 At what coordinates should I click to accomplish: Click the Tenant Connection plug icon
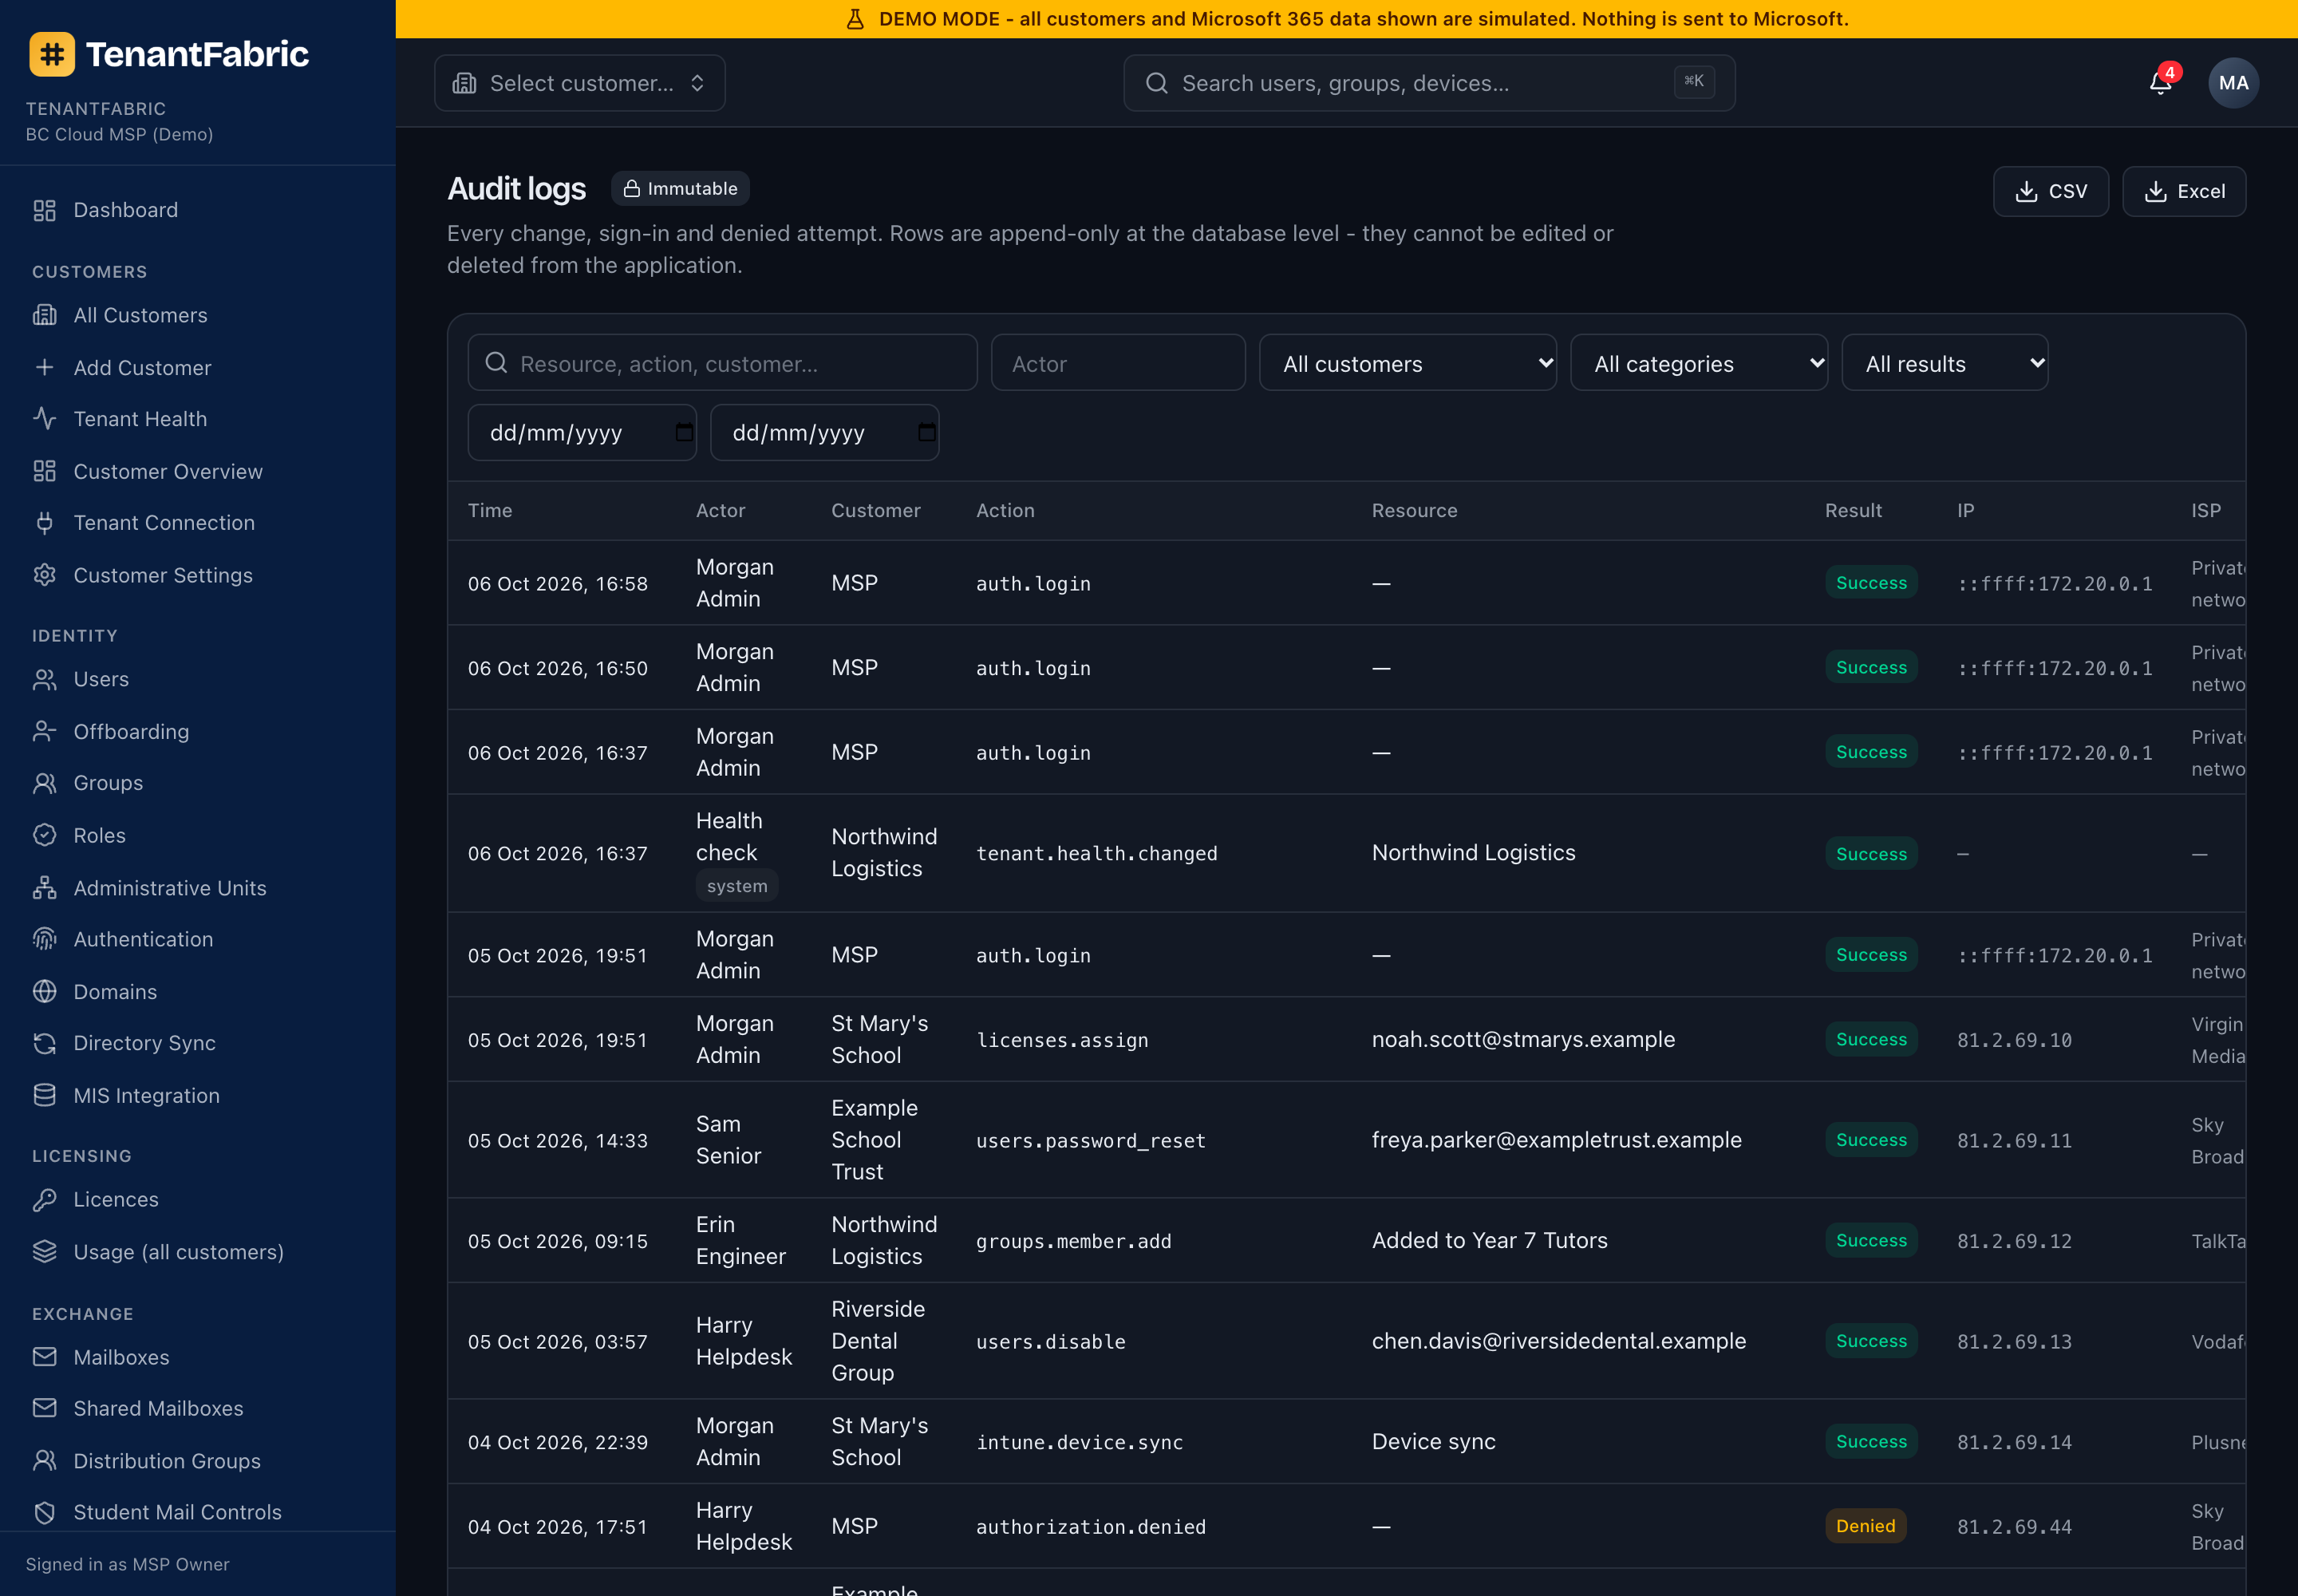tap(44, 523)
